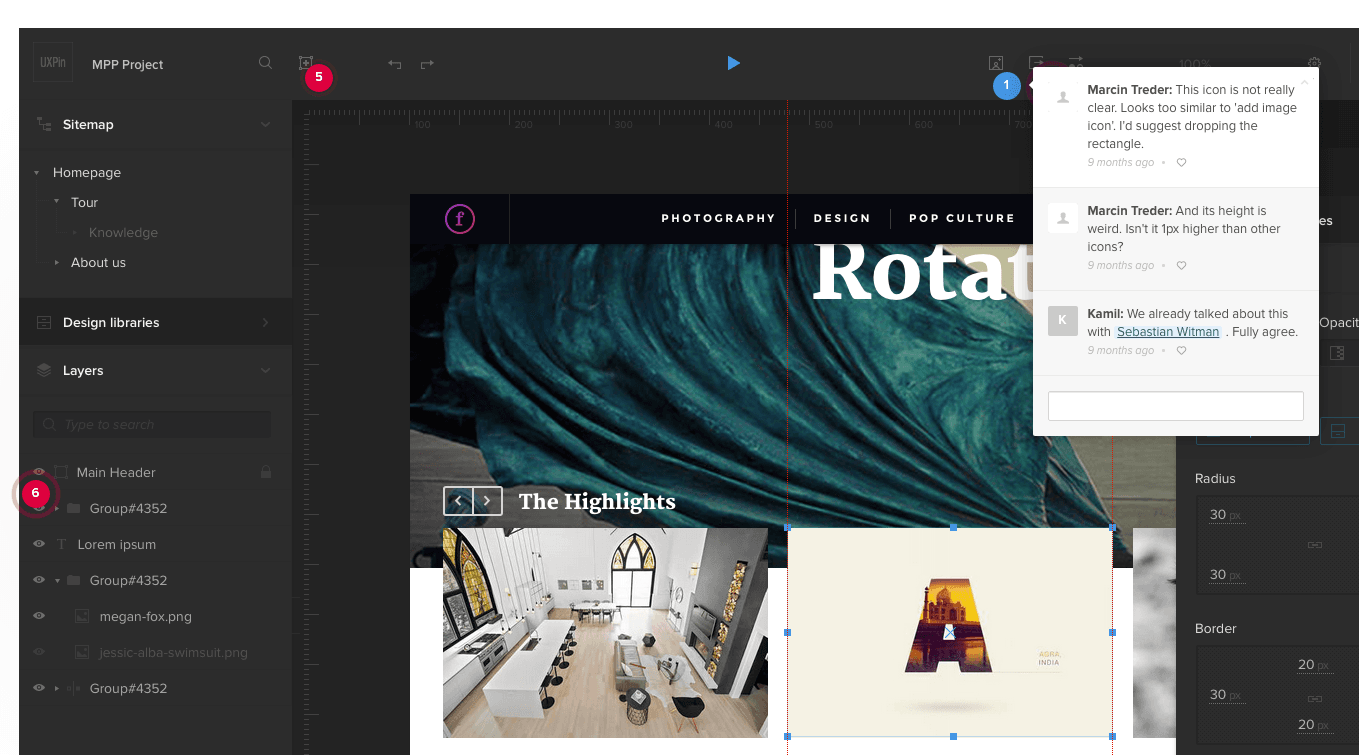Image resolution: width=1359 pixels, height=755 pixels.
Task: Expand the Design libraries panel
Action: pos(265,322)
